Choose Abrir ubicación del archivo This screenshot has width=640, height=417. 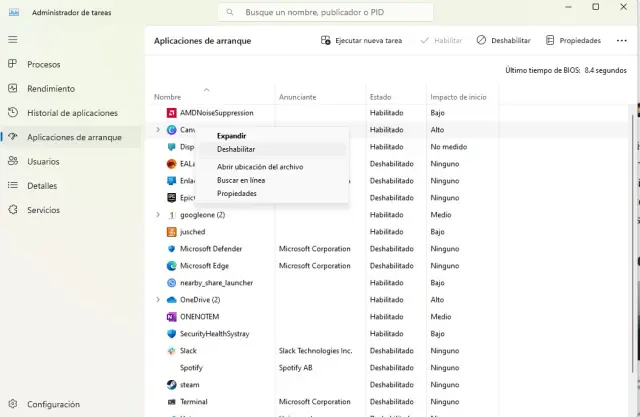click(x=260, y=167)
